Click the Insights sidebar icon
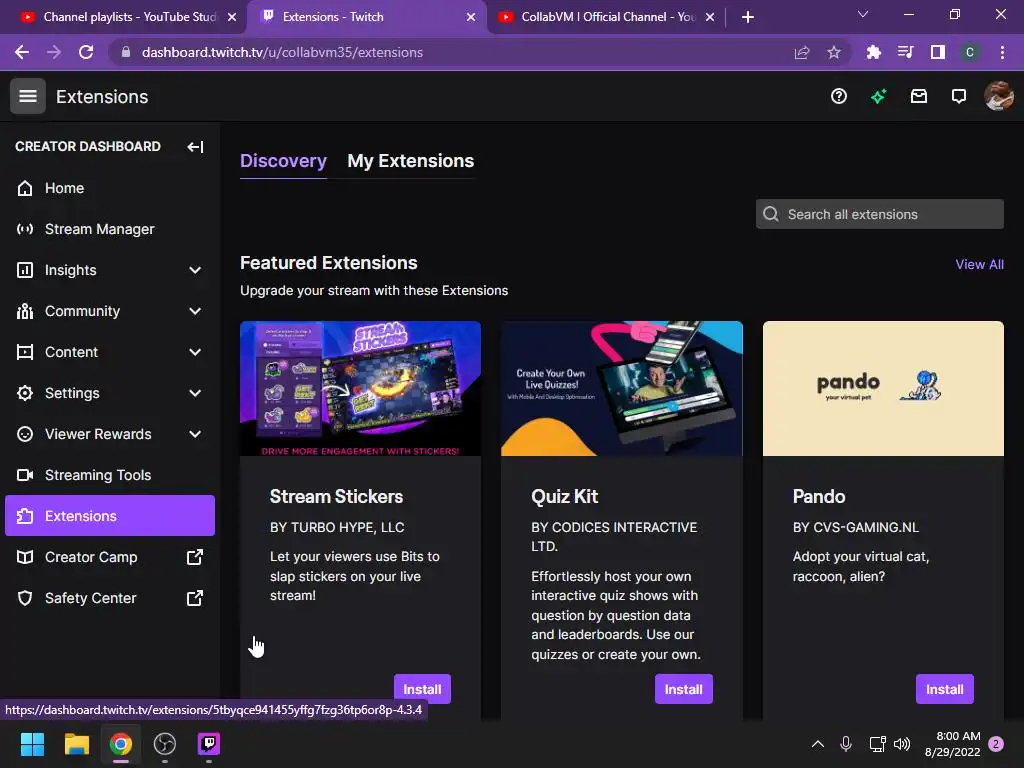 tap(25, 270)
